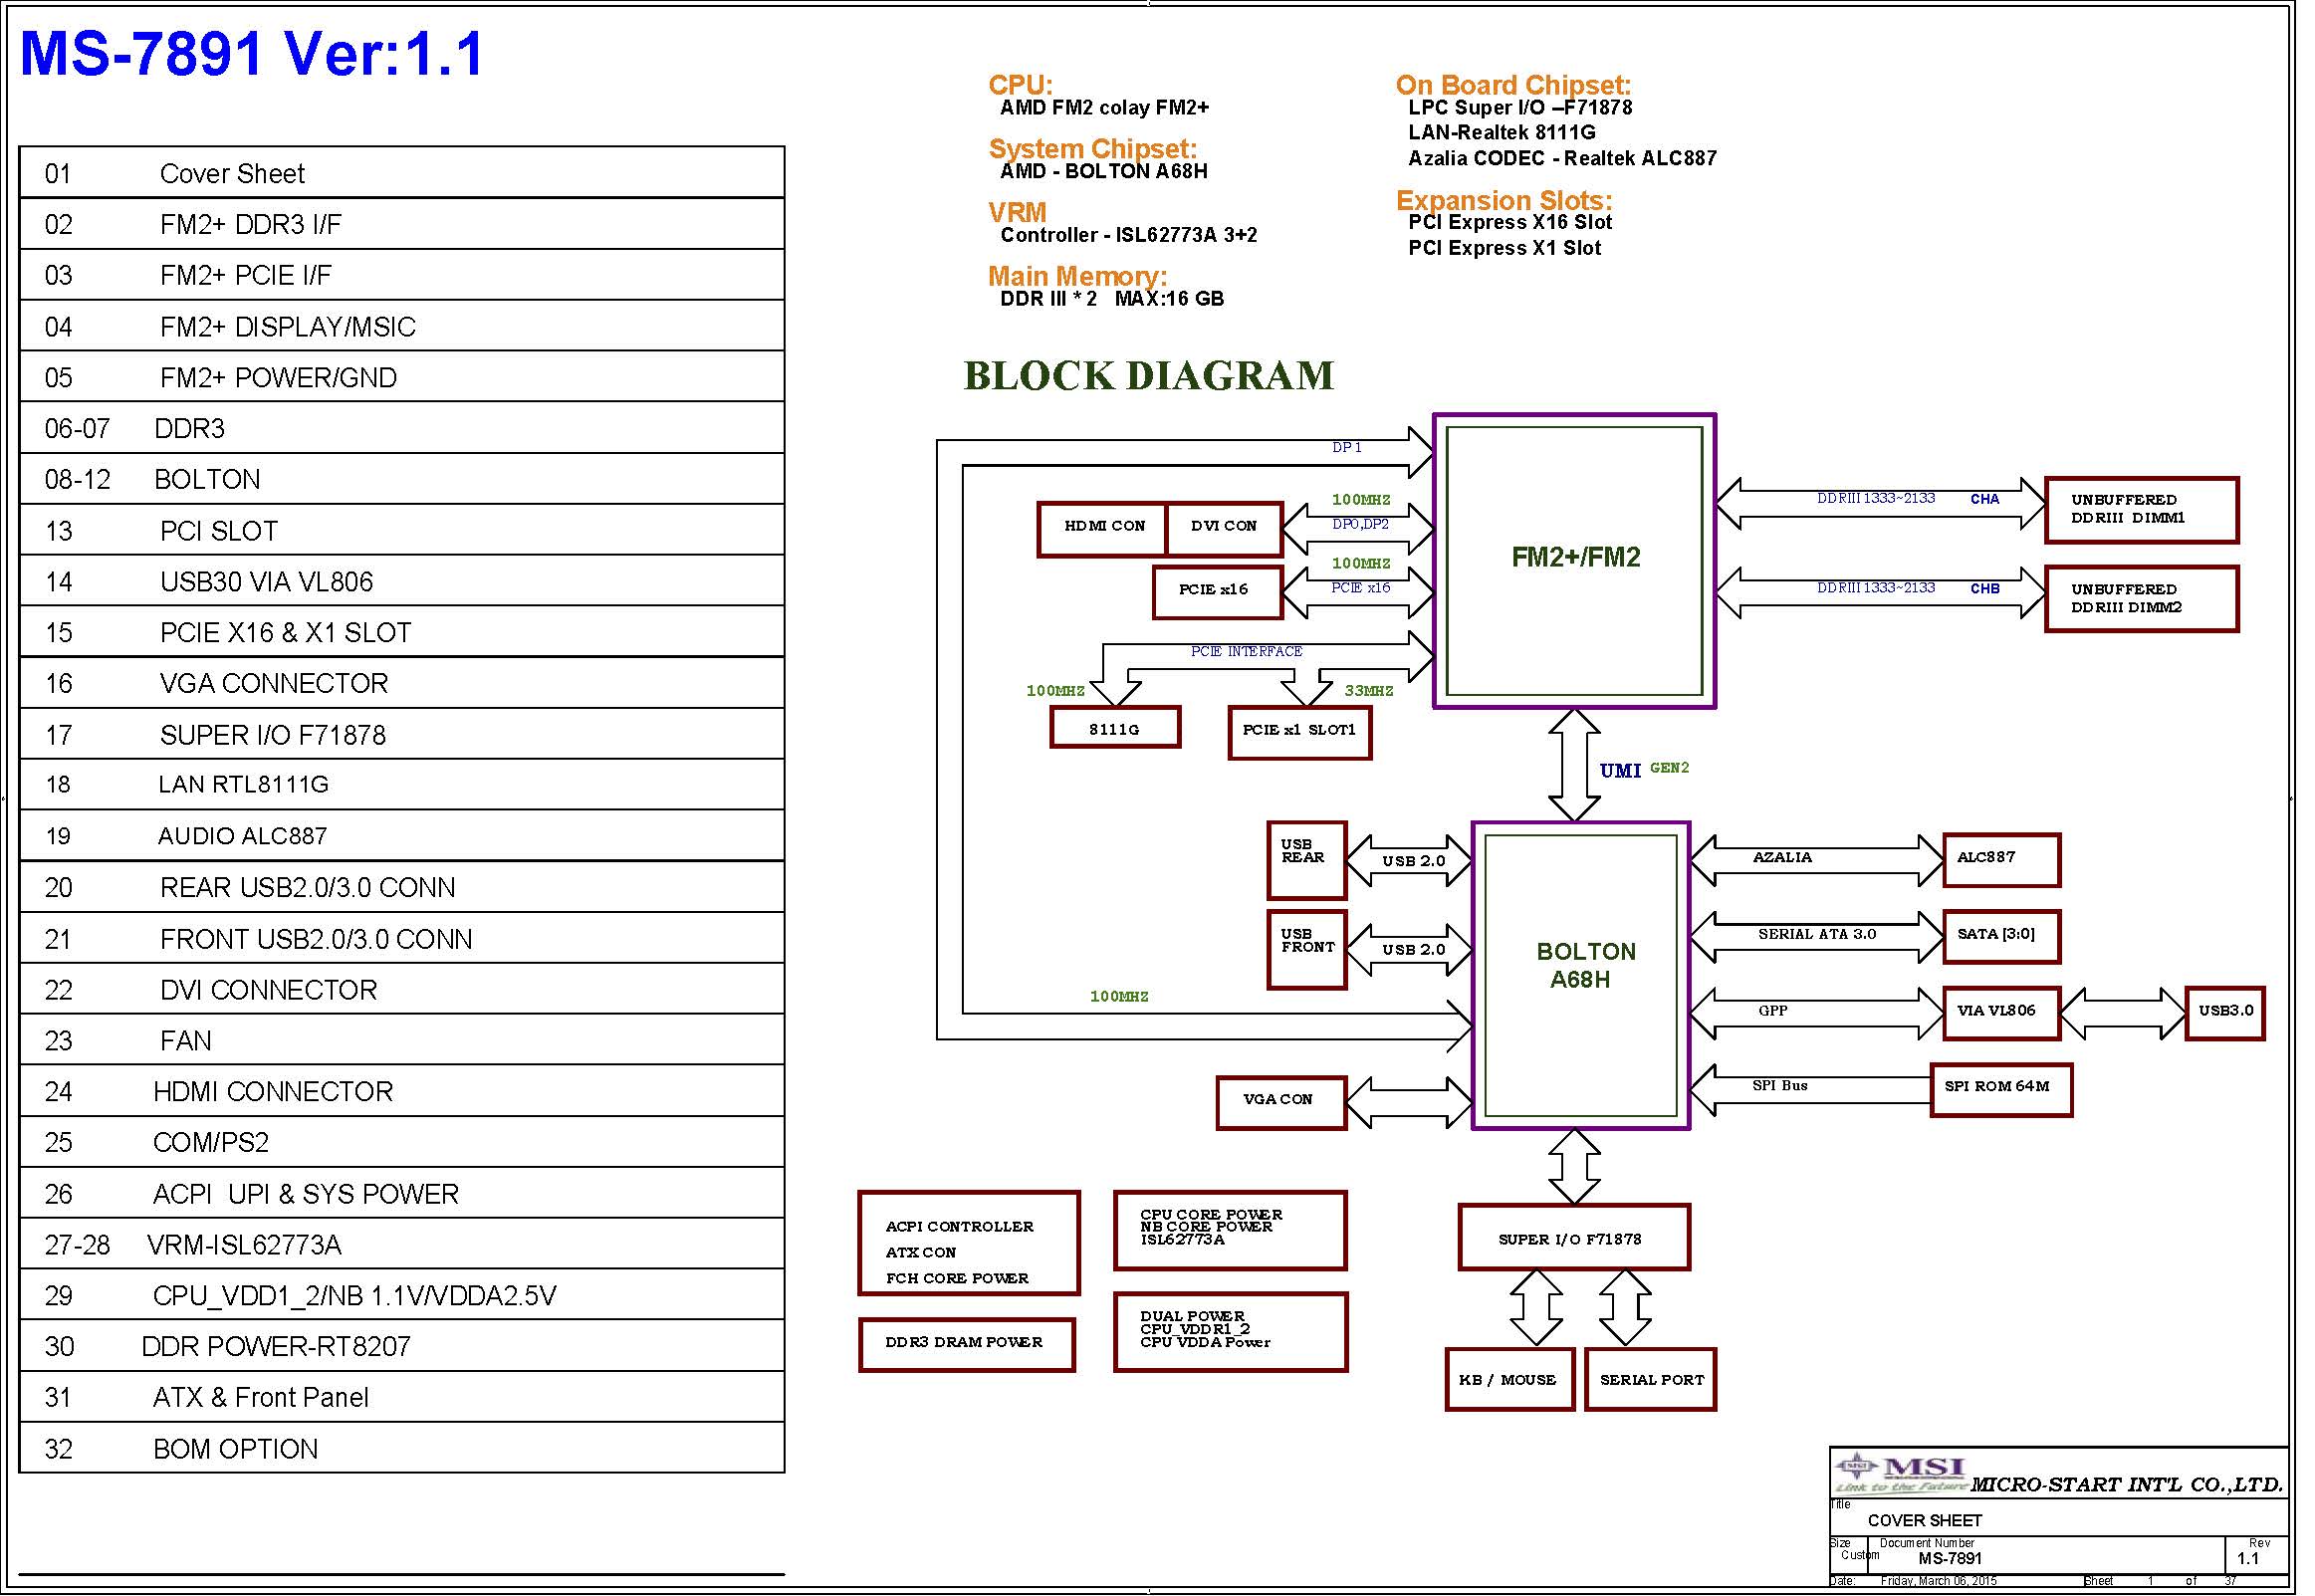
Task: Pick index row "03 FM2+ PCIE I/F"
Action: [x=402, y=275]
